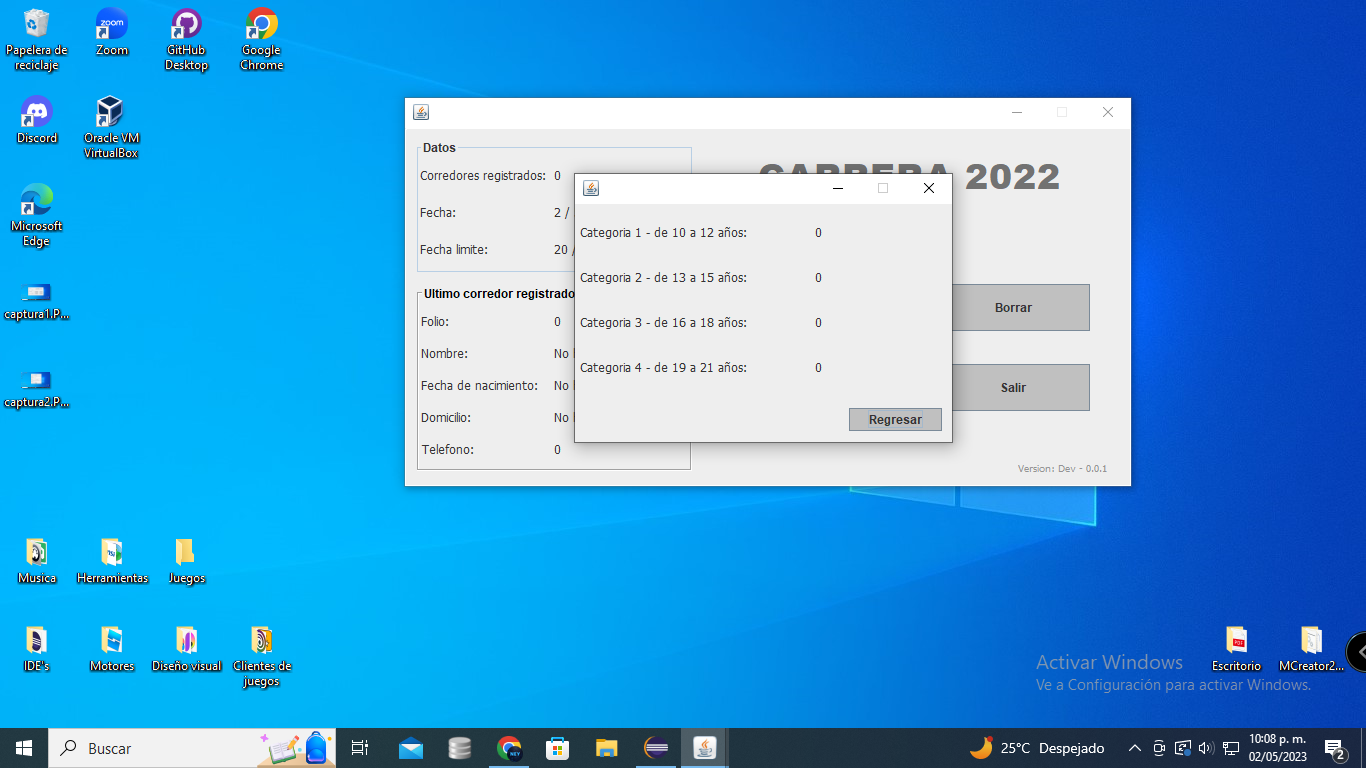Image resolution: width=1366 pixels, height=768 pixels.
Task: Select the Categoria 1 - de 10 a 12 años label
Action: point(663,233)
